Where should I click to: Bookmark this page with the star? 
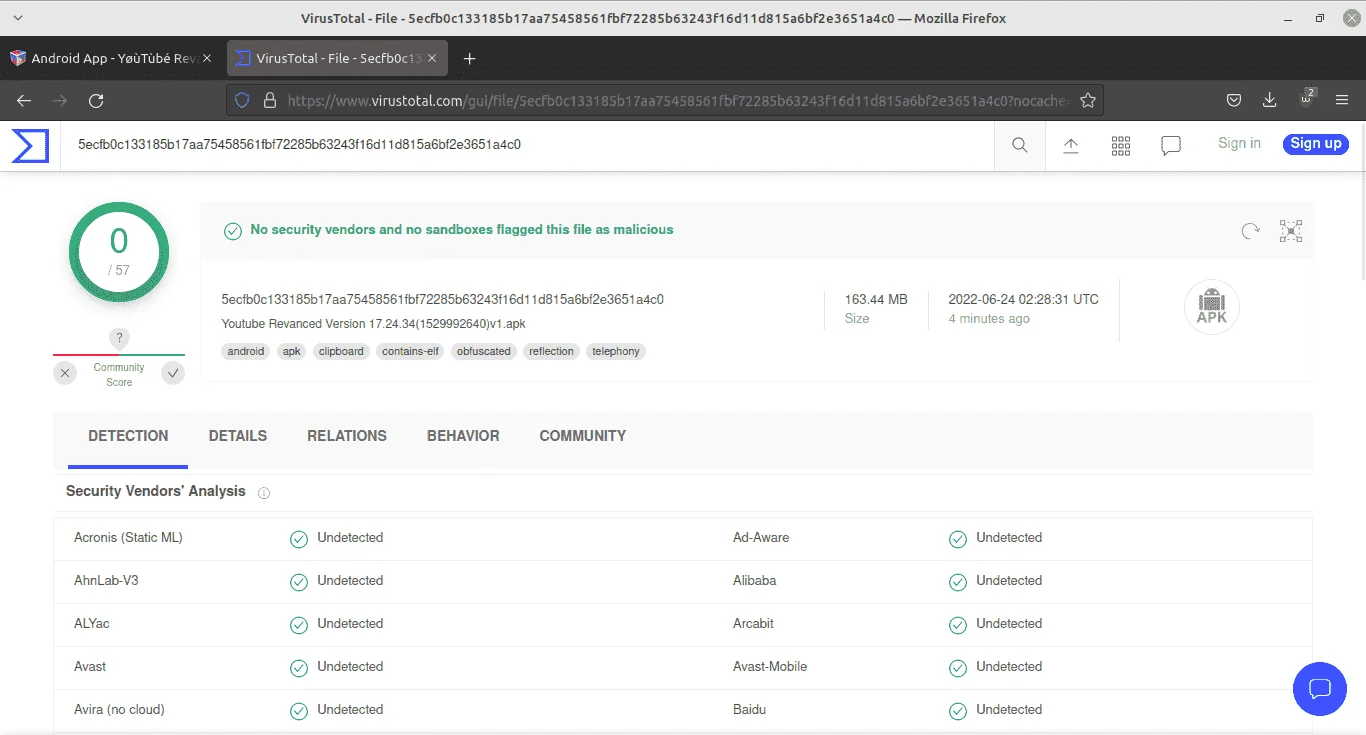tap(1088, 100)
